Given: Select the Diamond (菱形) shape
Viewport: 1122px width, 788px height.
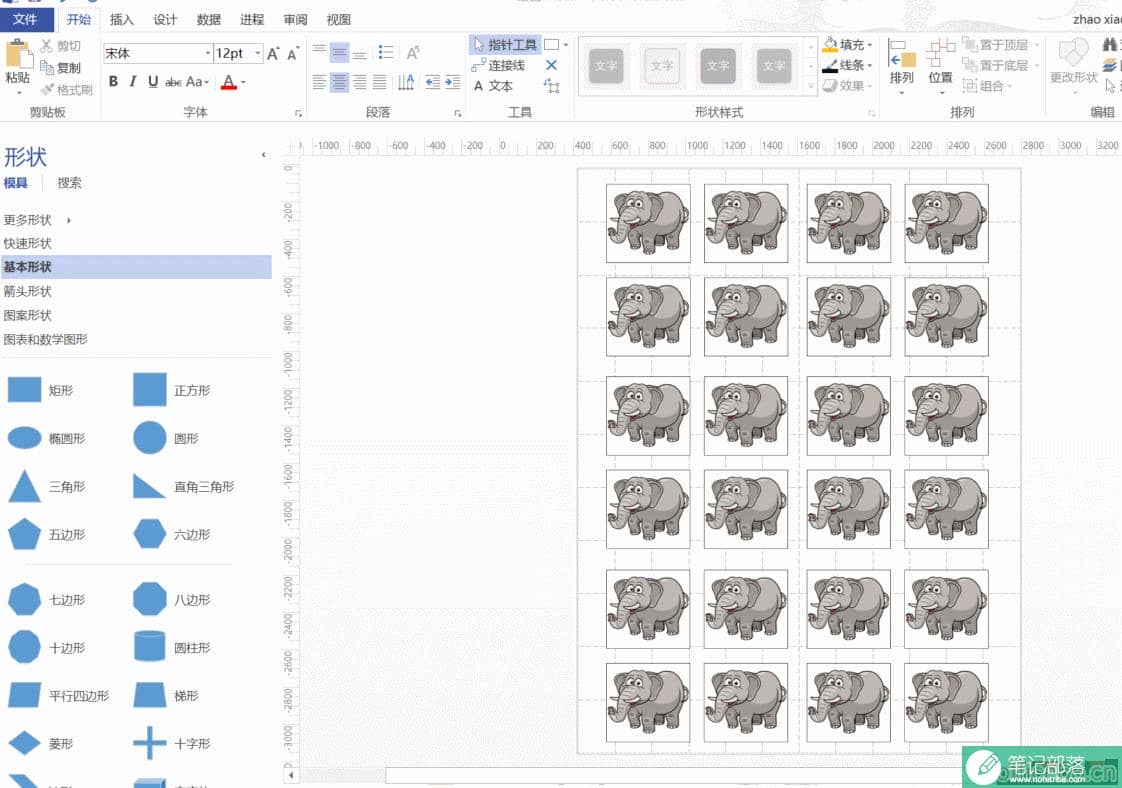Looking at the screenshot, I should [x=41, y=743].
